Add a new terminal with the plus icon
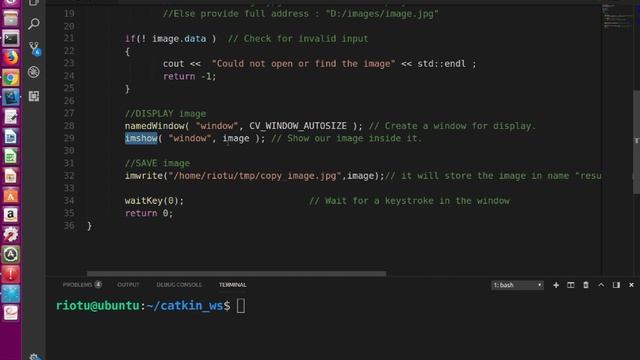This screenshot has width=640, height=360. (x=556, y=285)
